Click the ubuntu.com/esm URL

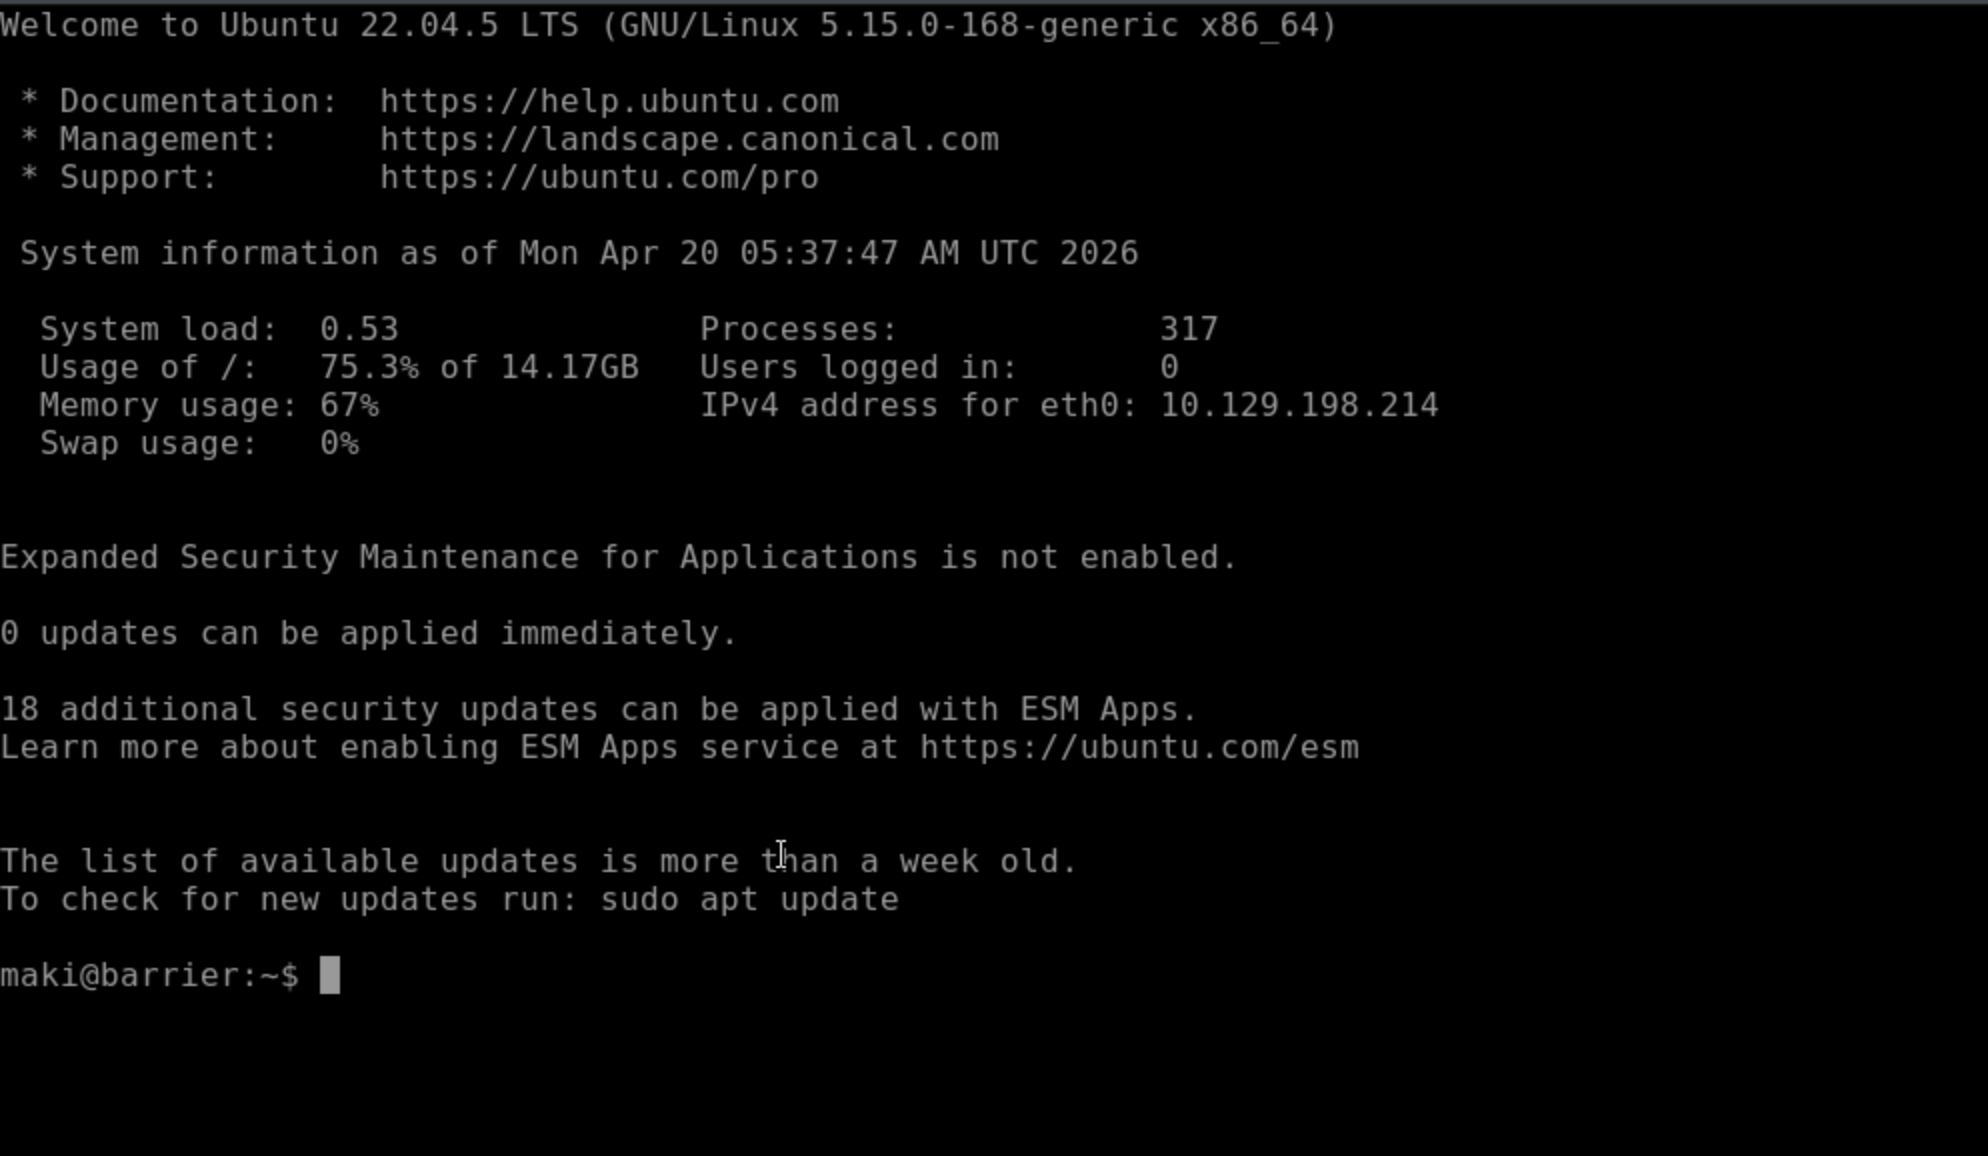pyautogui.click(x=1139, y=747)
